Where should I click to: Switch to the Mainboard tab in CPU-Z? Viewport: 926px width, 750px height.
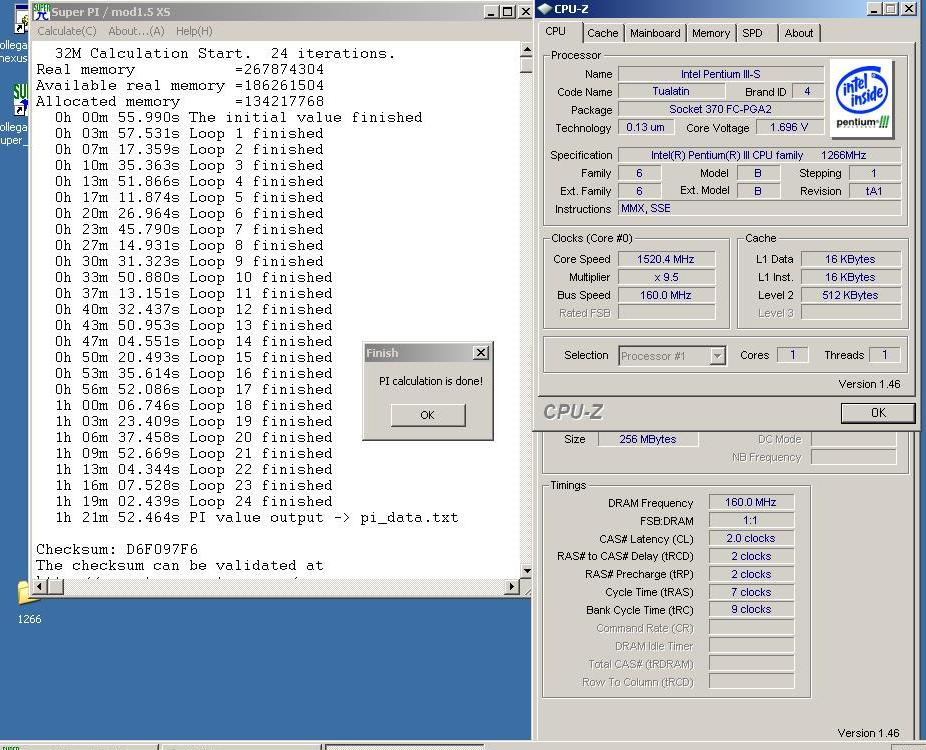point(655,33)
